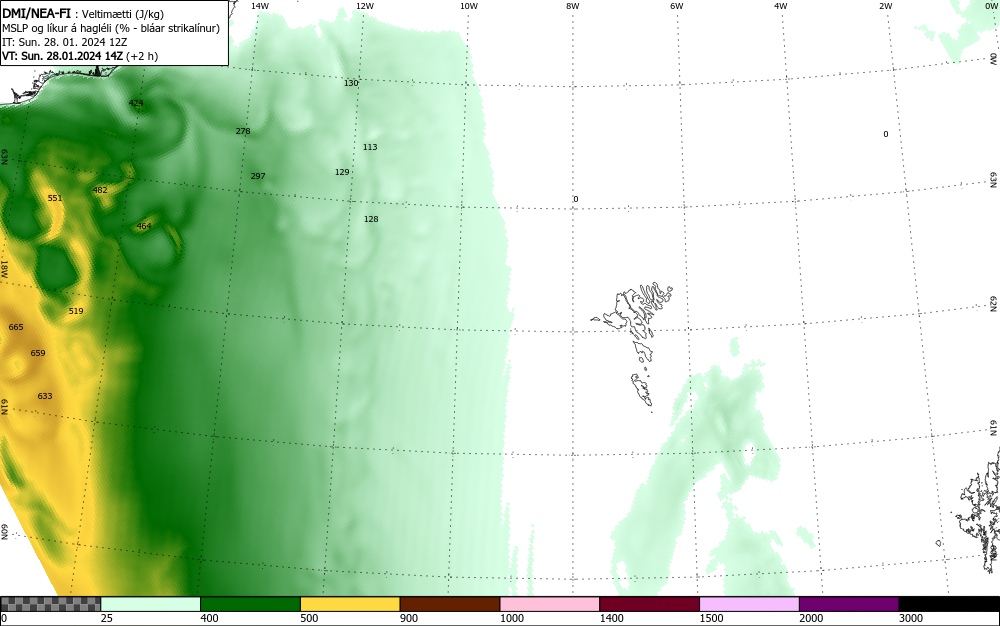
Task: Click the CAPE value 551 on the map
Action: point(55,198)
